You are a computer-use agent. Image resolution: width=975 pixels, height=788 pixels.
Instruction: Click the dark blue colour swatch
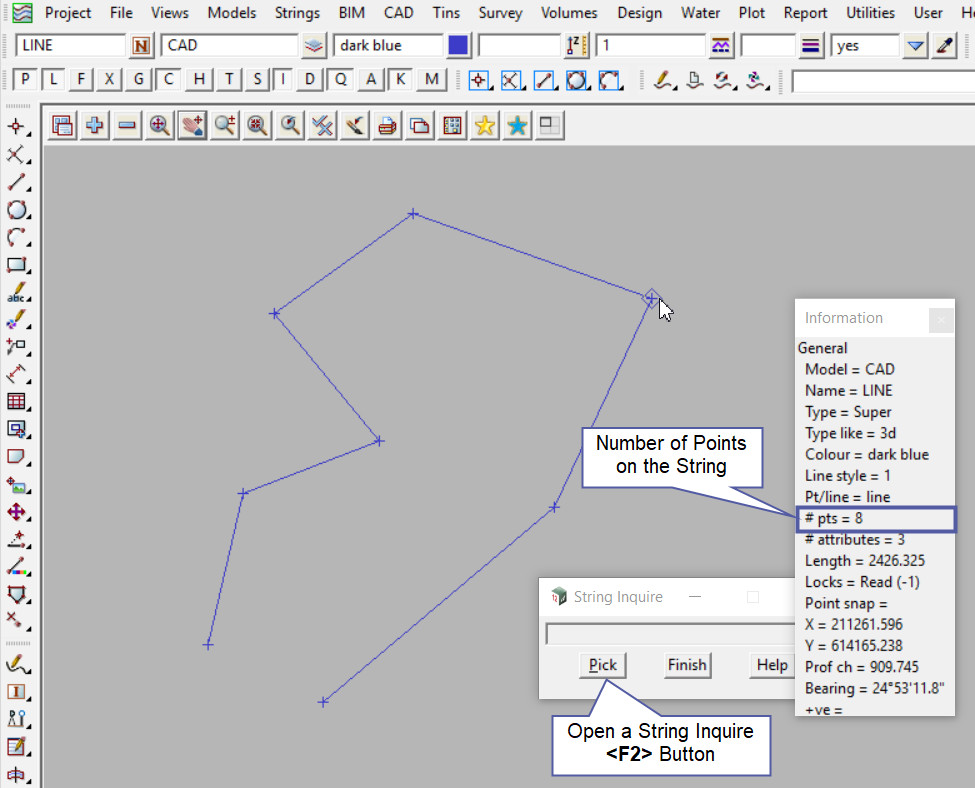pos(458,46)
